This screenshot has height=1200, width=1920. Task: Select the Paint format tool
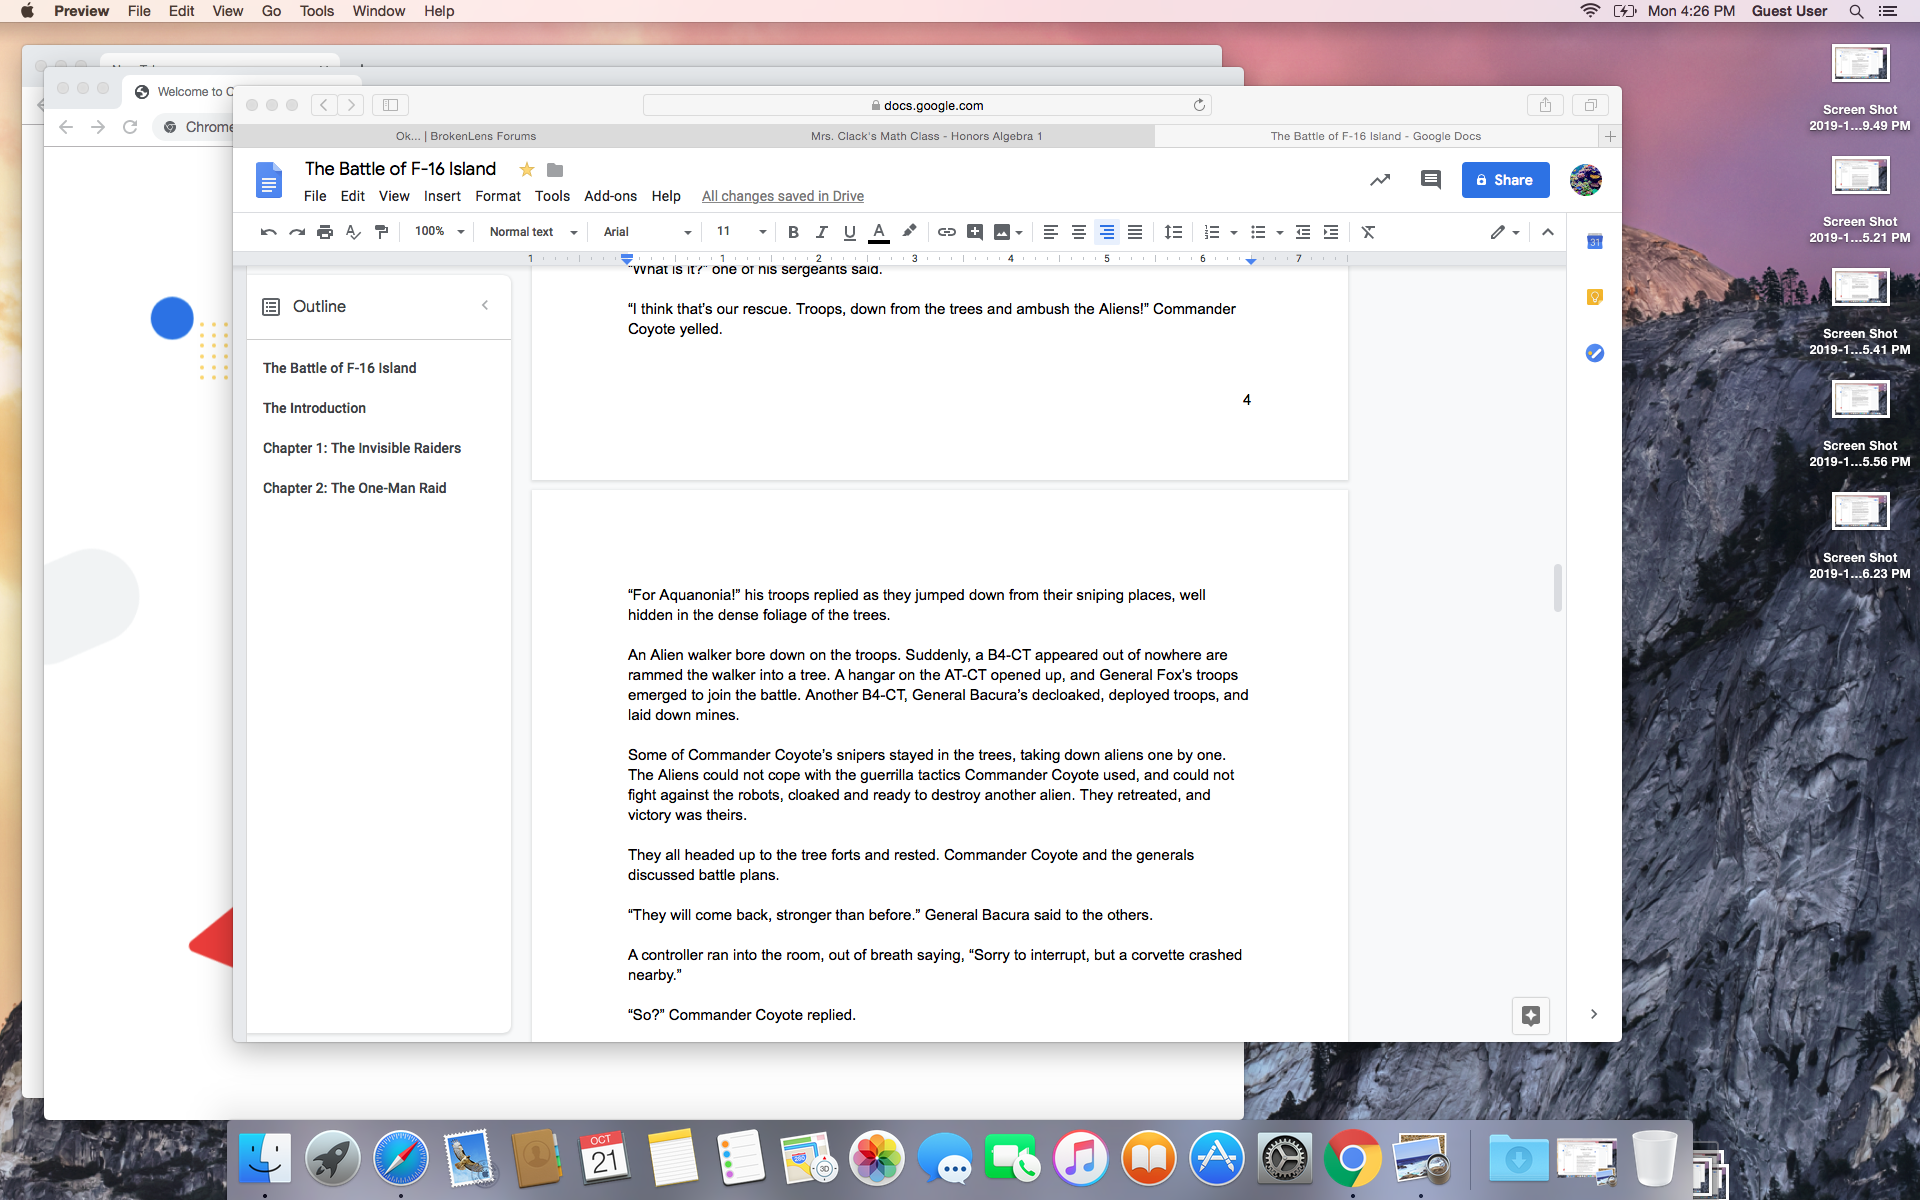pyautogui.click(x=381, y=232)
